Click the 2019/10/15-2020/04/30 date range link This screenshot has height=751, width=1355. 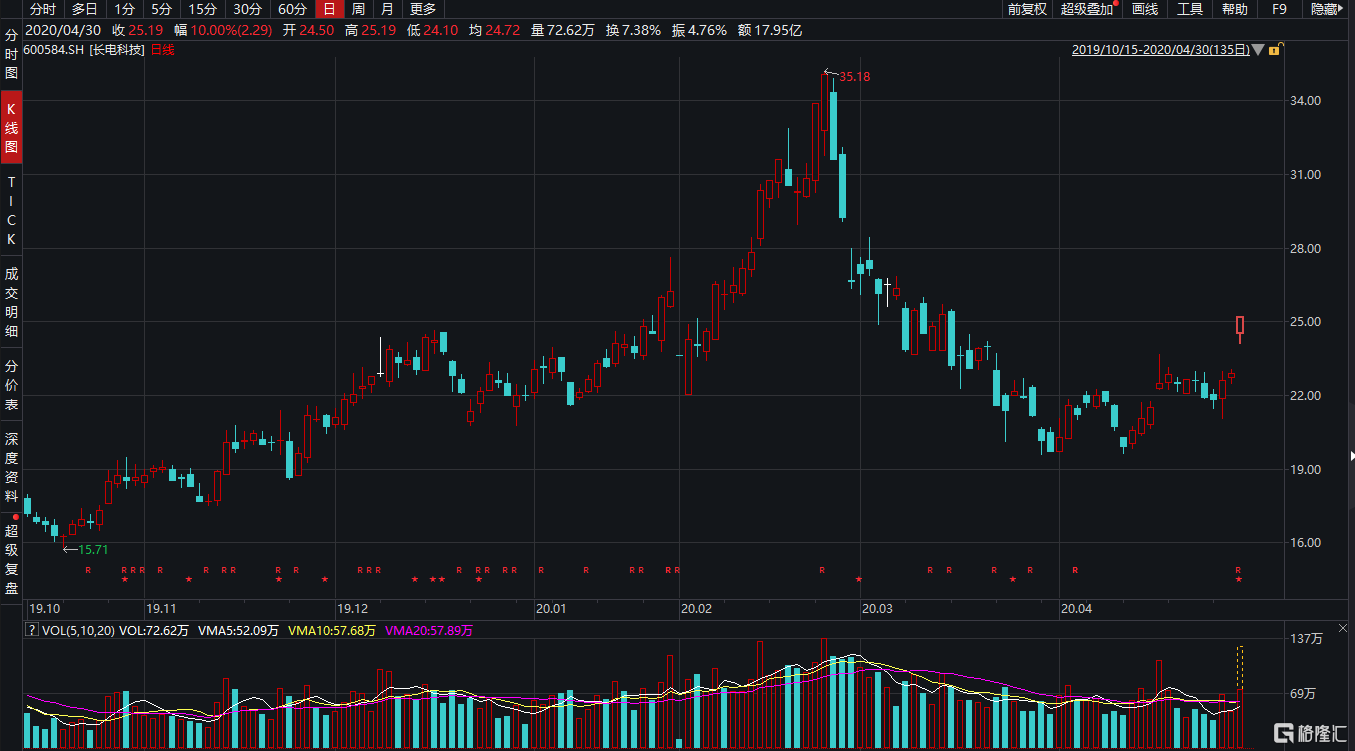coord(1160,49)
